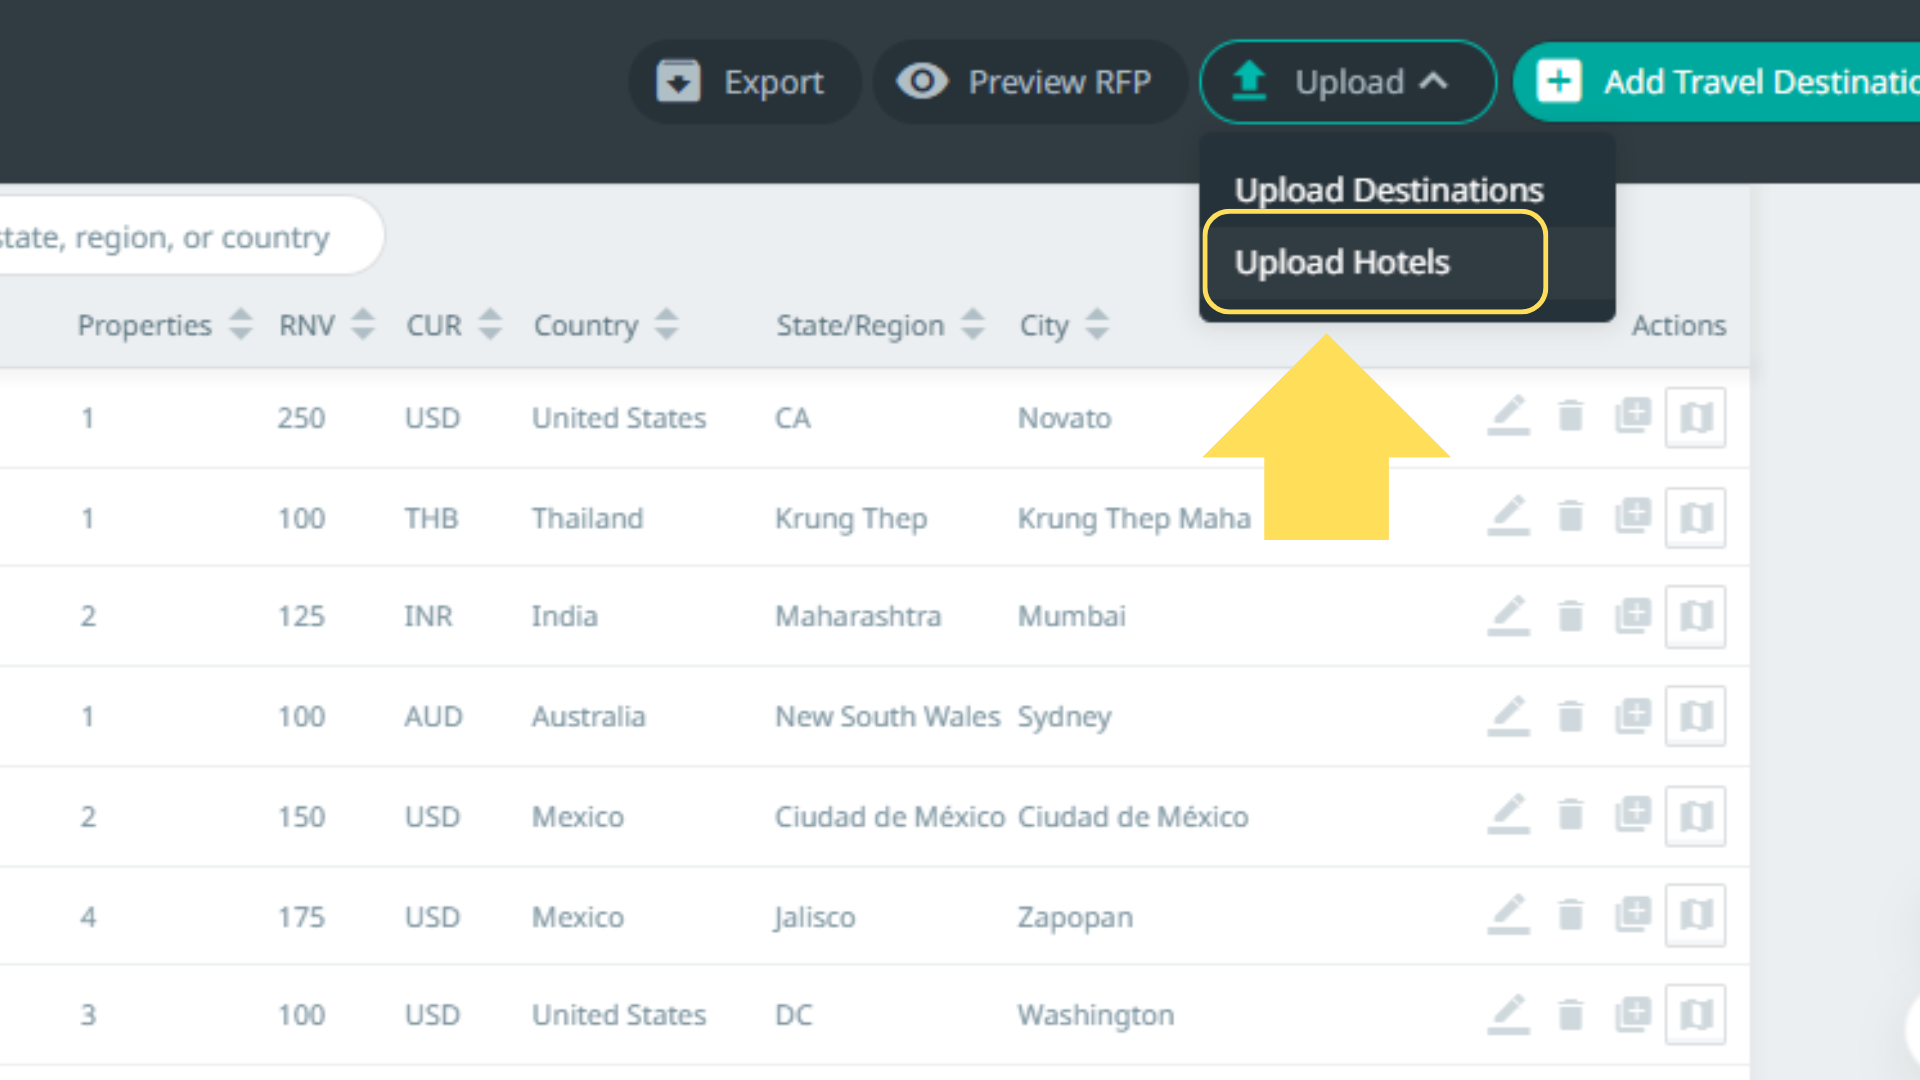
Task: Sort table by Properties column
Action: pyautogui.click(x=240, y=325)
